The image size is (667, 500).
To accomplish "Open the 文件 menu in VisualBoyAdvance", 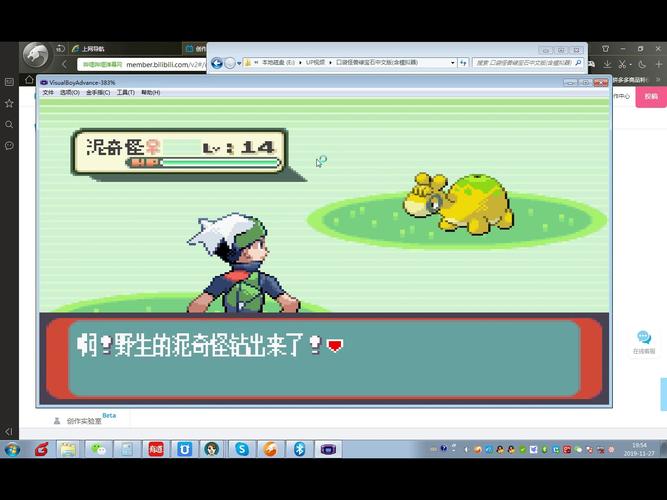I will point(48,92).
